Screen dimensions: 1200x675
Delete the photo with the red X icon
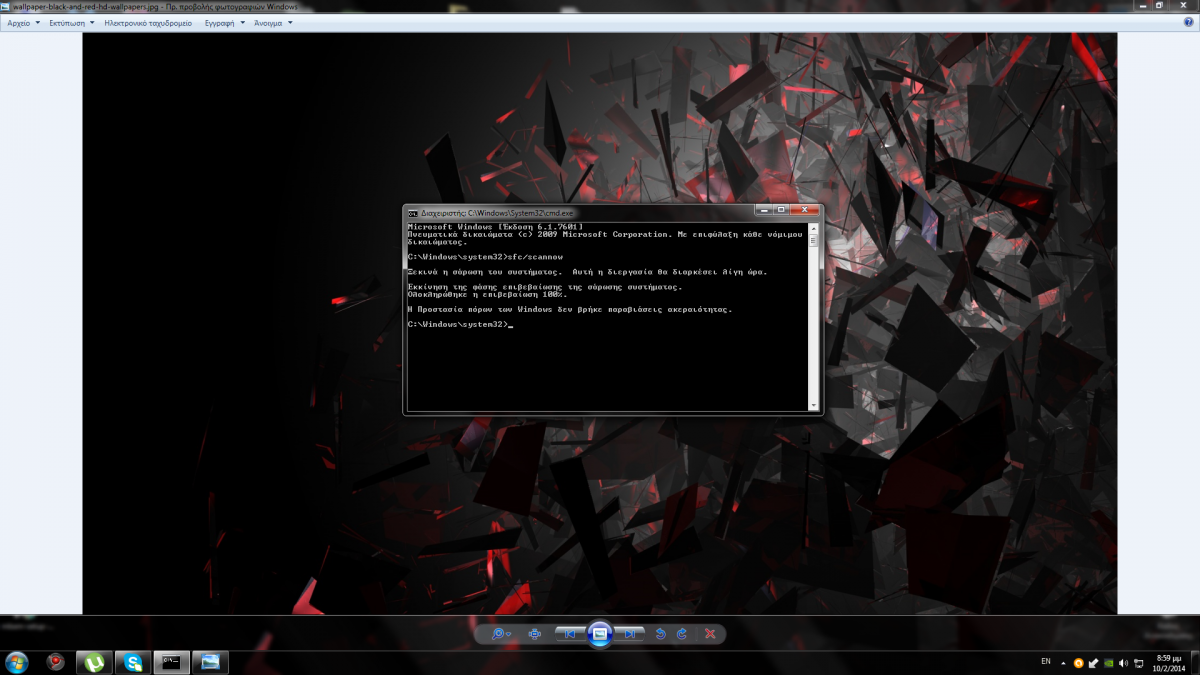pos(710,634)
